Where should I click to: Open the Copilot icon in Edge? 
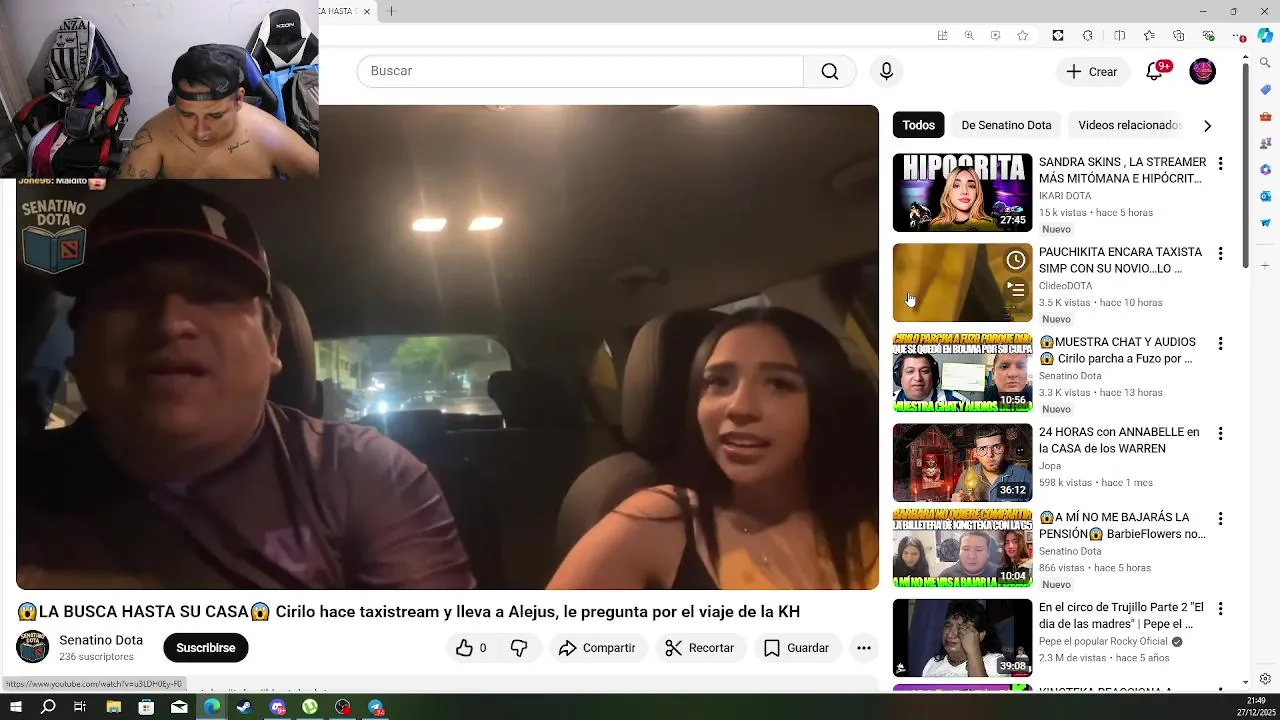coord(1265,36)
